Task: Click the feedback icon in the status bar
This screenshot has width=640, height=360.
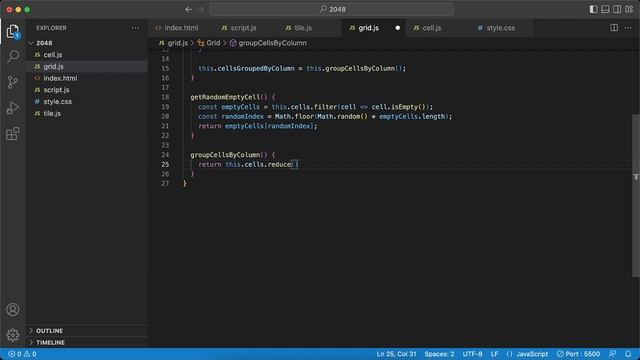Action: tap(612, 354)
